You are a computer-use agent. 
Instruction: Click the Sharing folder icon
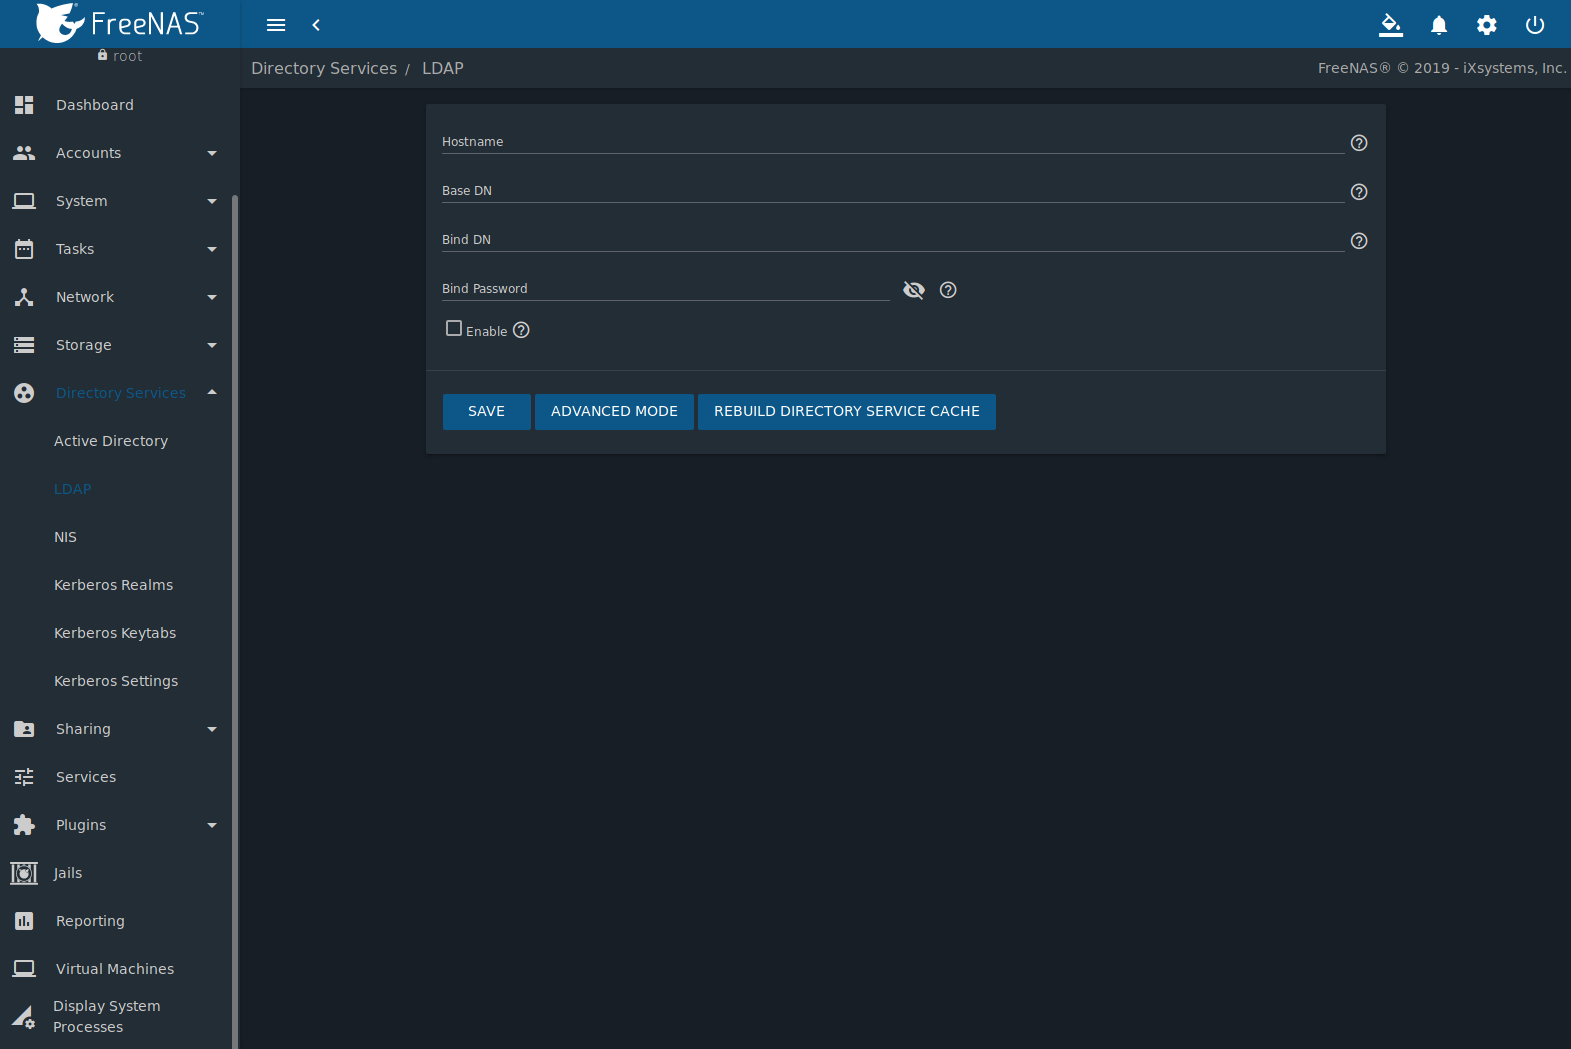24,729
